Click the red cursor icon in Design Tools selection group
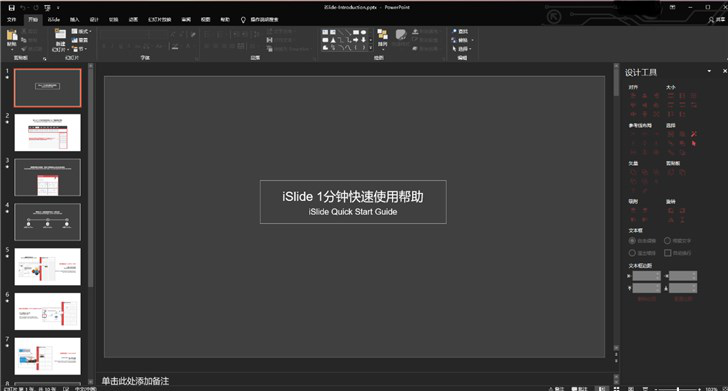Screen dimensions: 728x391 (x=694, y=143)
